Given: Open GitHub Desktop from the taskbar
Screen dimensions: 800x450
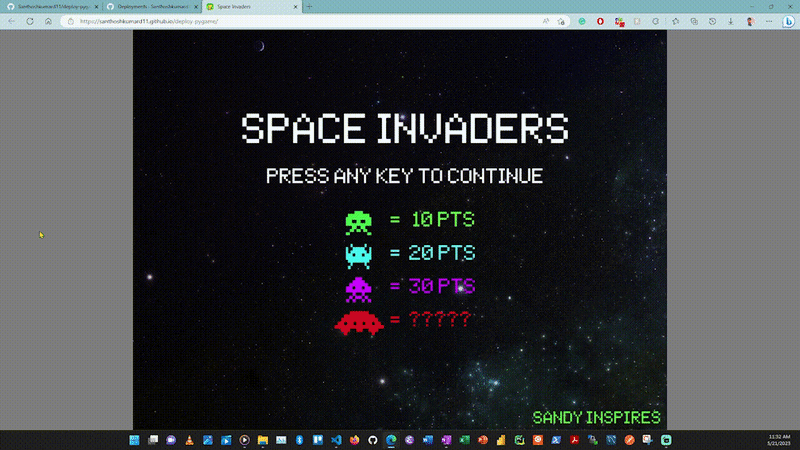Looking at the screenshot, I should [373, 440].
